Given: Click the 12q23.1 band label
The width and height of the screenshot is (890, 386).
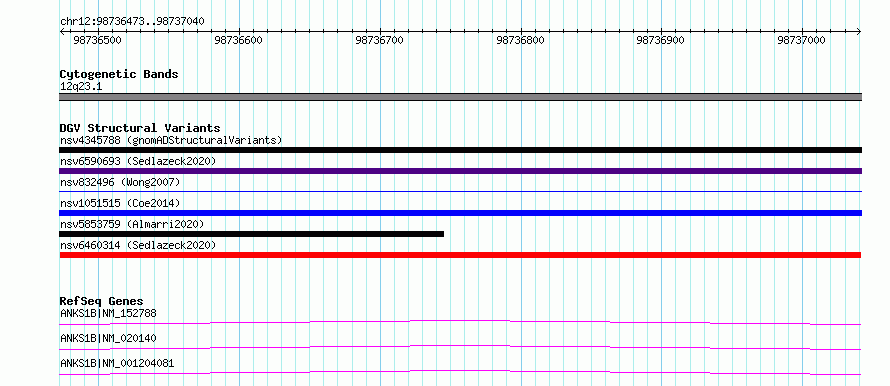Looking at the screenshot, I should tap(81, 87).
